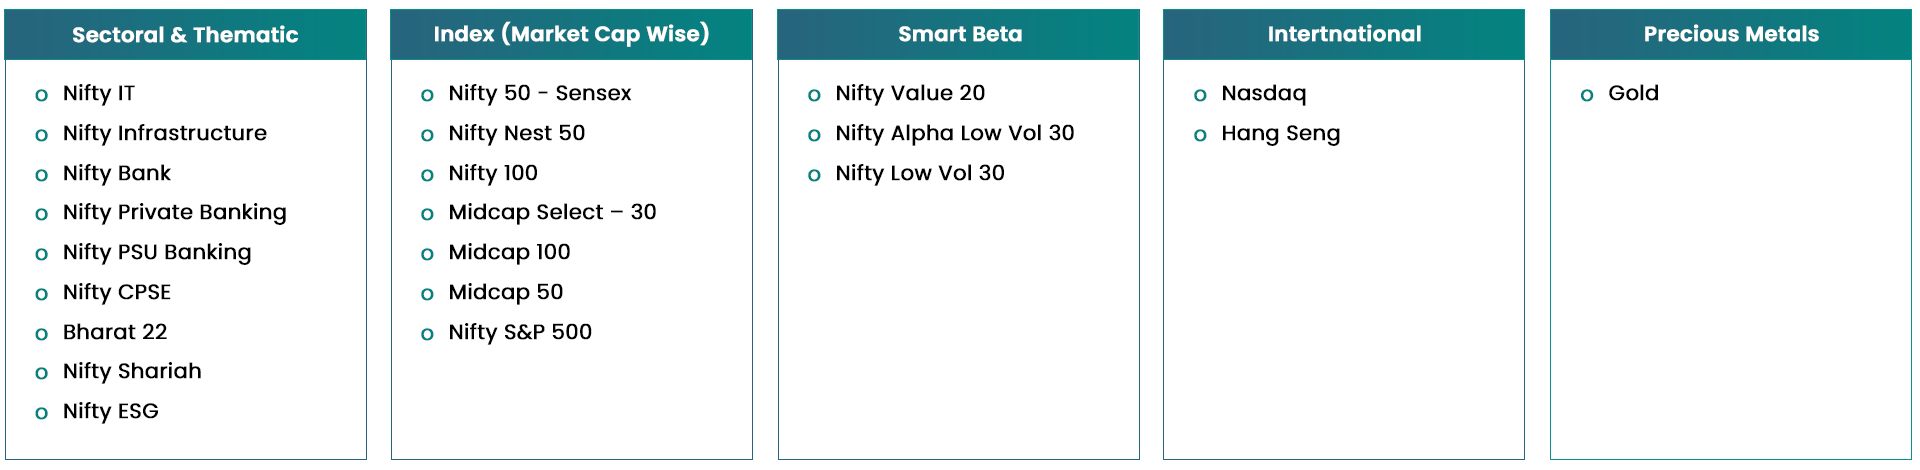Image resolution: width=1920 pixels, height=470 pixels.
Task: Click Nifty 50 - Sensex item
Action: pos(539,93)
